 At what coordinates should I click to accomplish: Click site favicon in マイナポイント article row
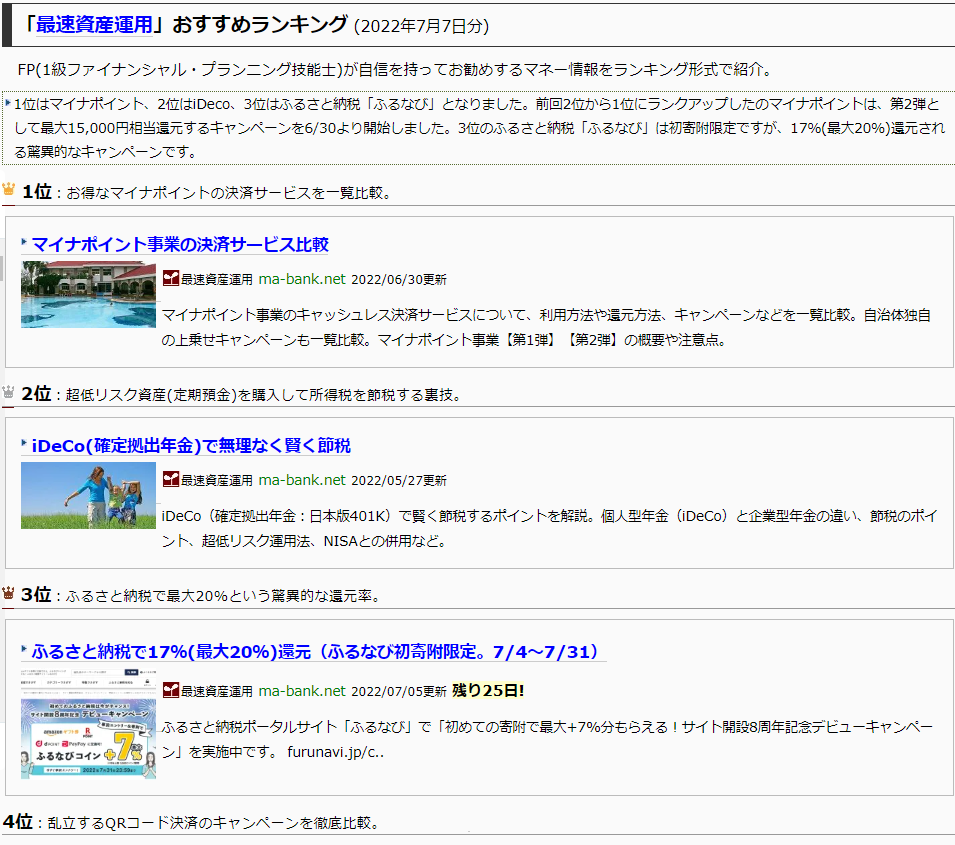coord(171,278)
